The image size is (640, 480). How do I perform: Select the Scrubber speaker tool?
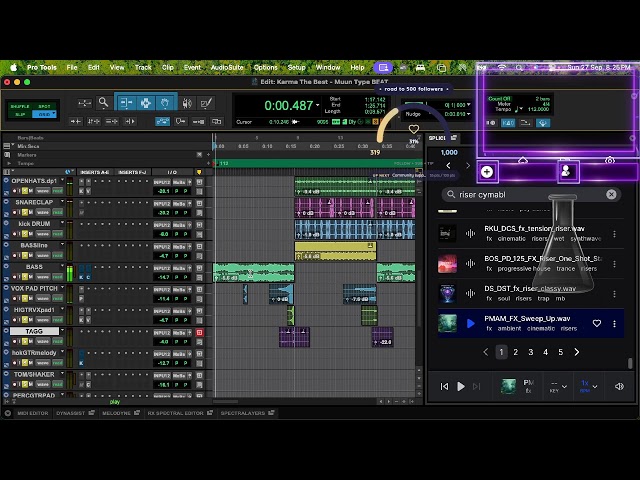click(x=187, y=103)
